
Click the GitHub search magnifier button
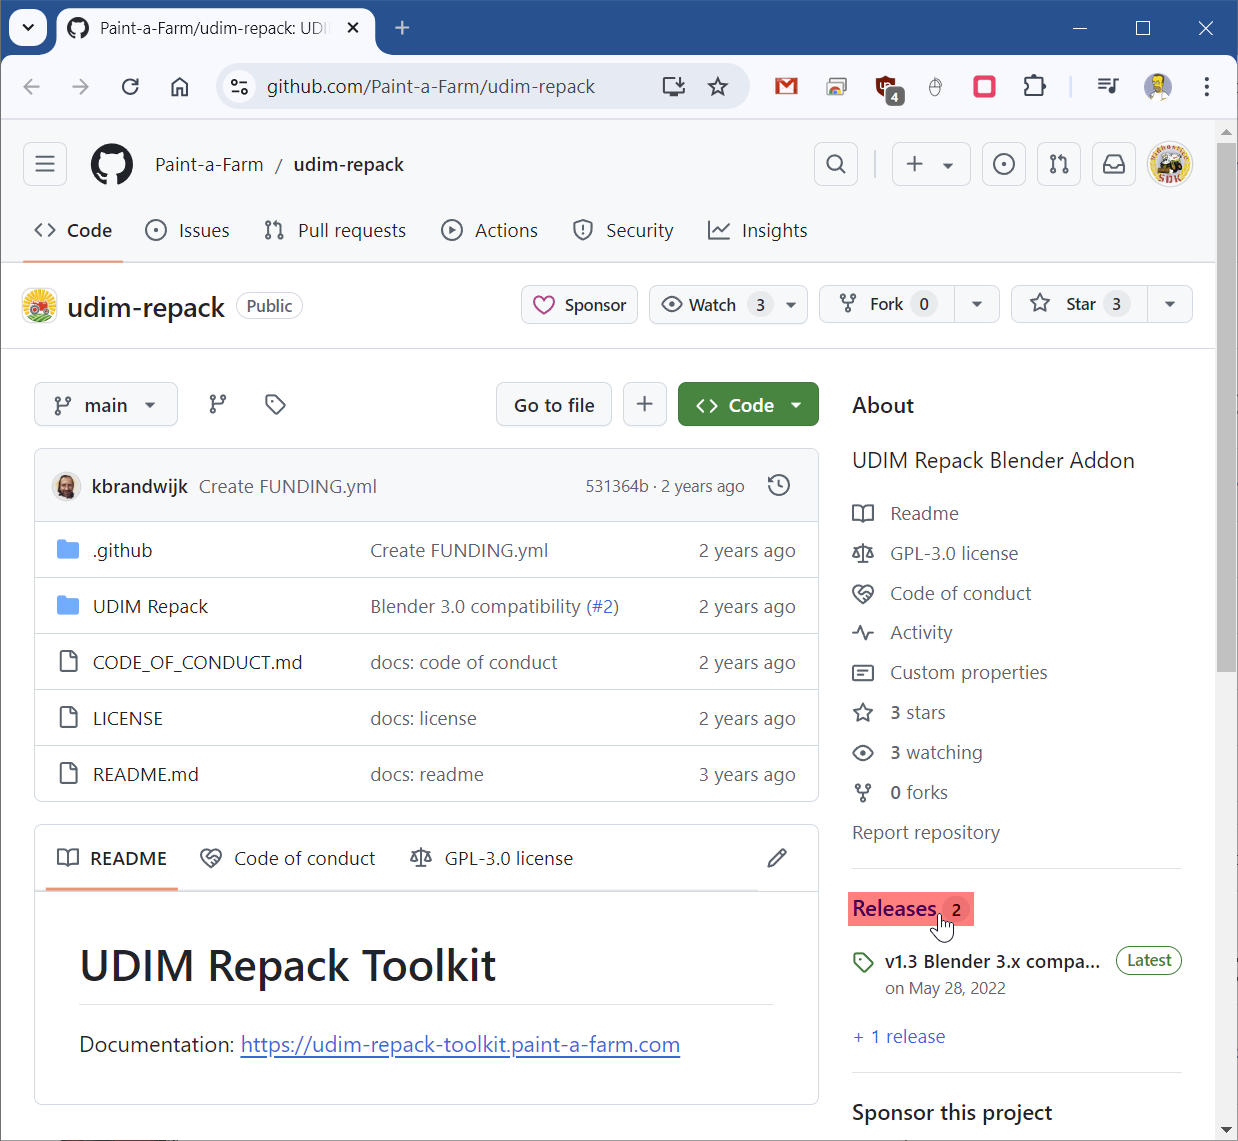pos(836,164)
